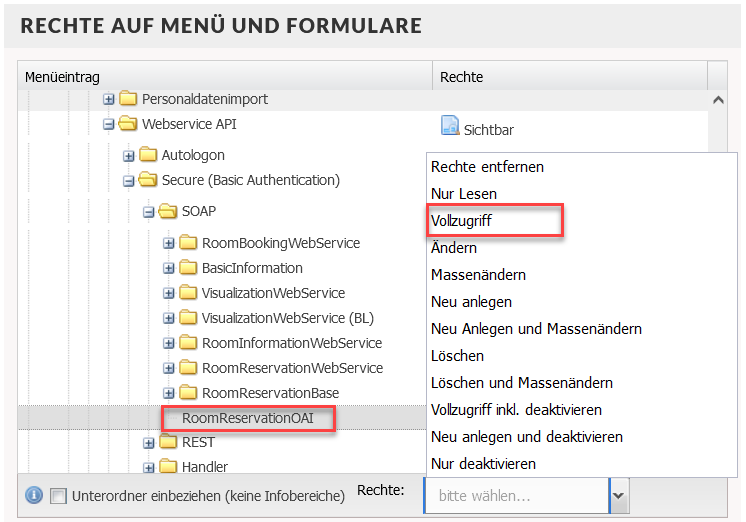746x522 pixels.
Task: Click the RoomReservationBase folder icon
Action: pyautogui.click(x=188, y=393)
